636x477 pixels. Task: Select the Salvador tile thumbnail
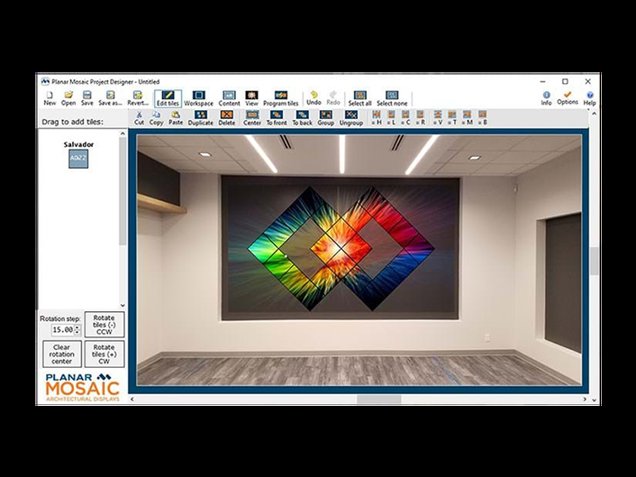tap(78, 159)
